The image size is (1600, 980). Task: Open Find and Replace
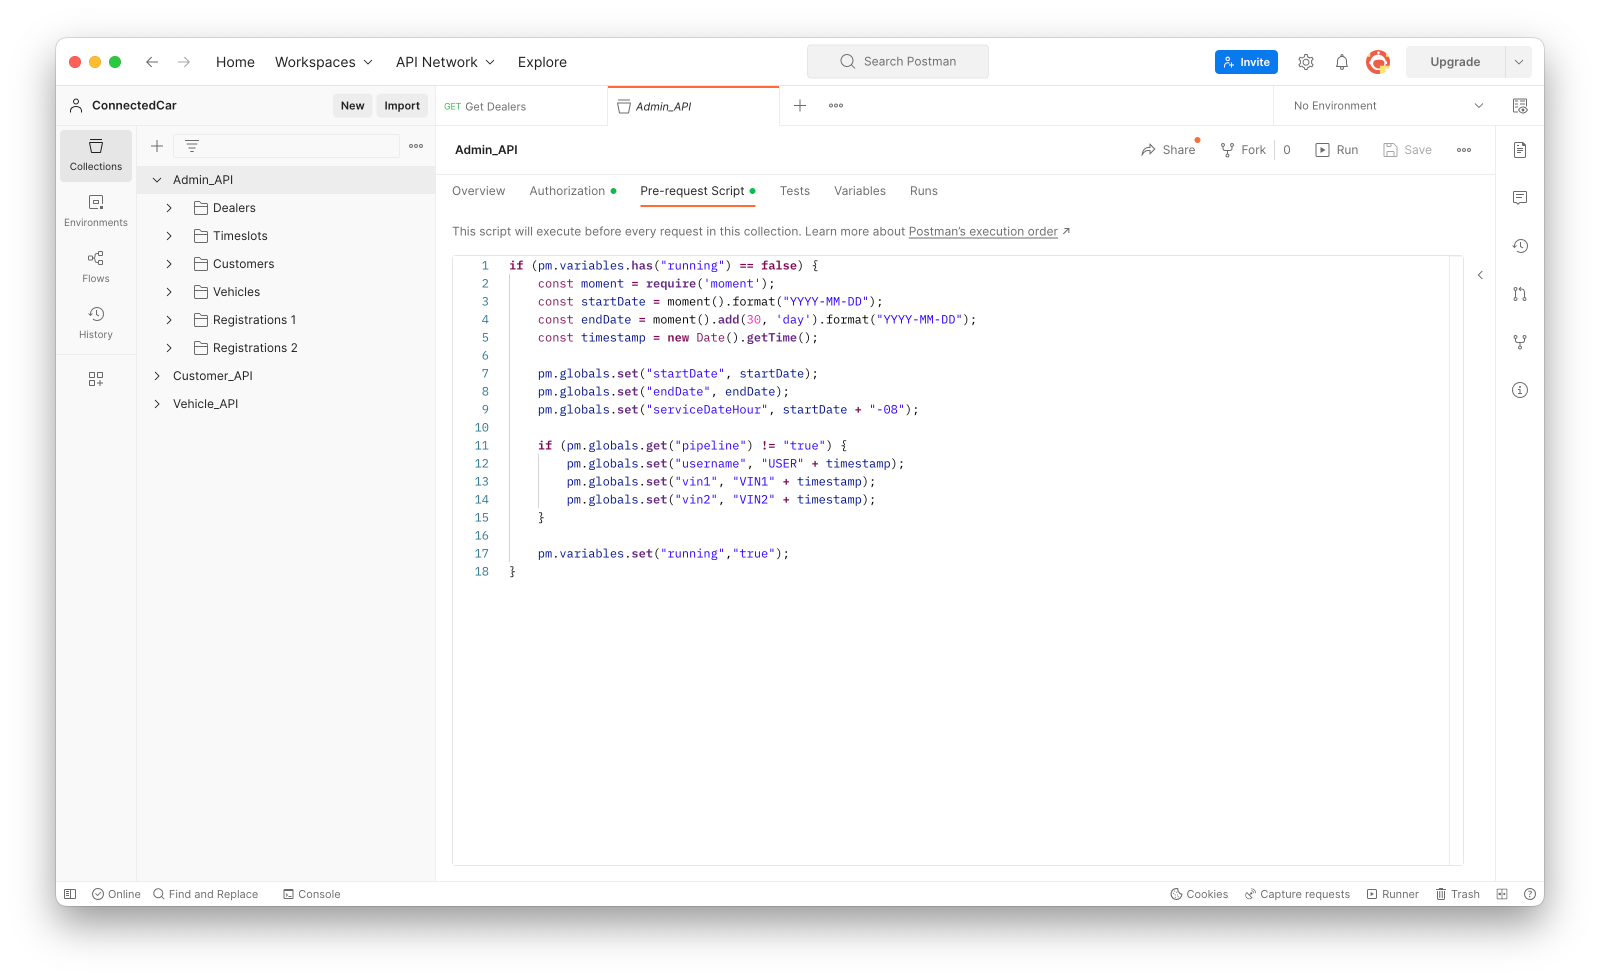coord(206,894)
